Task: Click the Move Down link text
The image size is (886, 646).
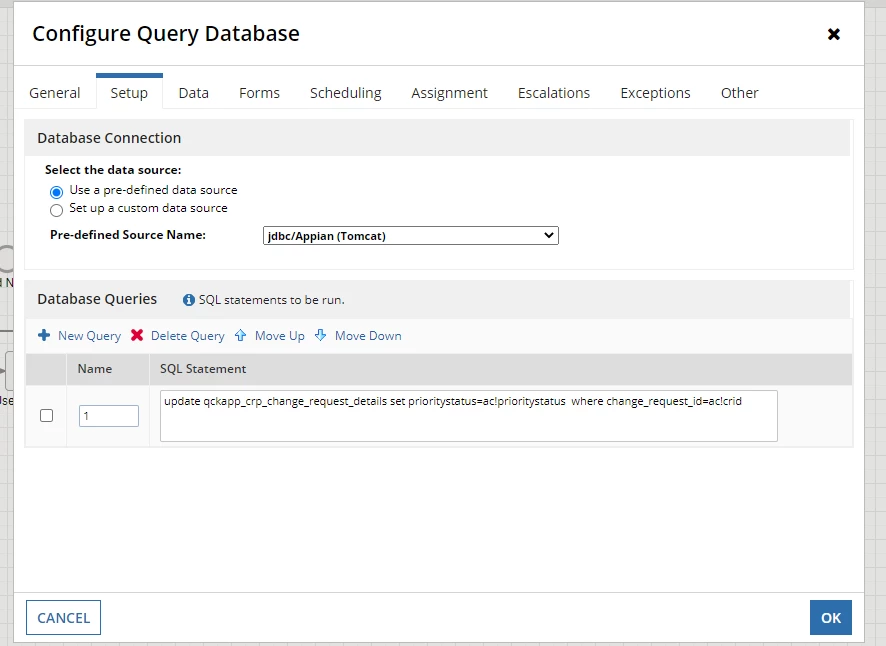Action: pyautogui.click(x=368, y=336)
